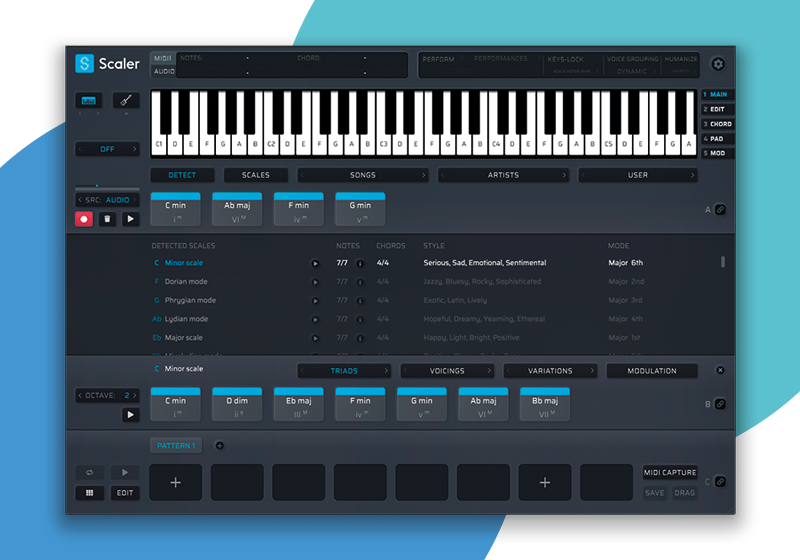Toggle loop in pattern section
Image resolution: width=800 pixels, height=560 pixels.
tap(90, 473)
